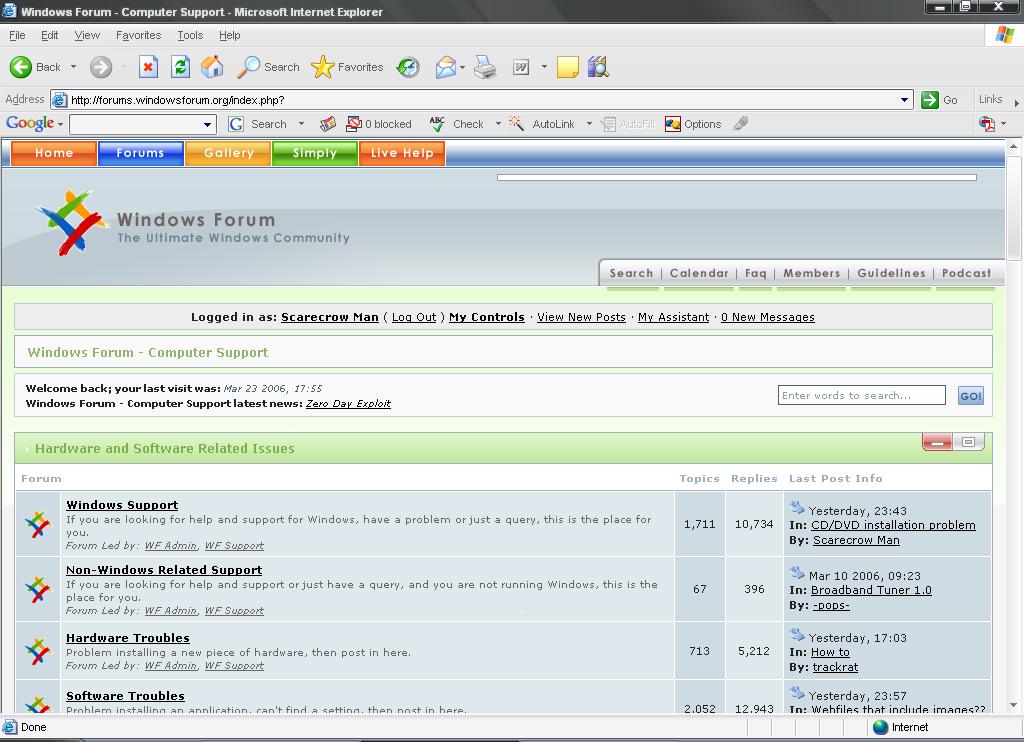Screen dimensions: 1024x742
Task: Open the address bar dropdown arrow
Action: coord(904,100)
